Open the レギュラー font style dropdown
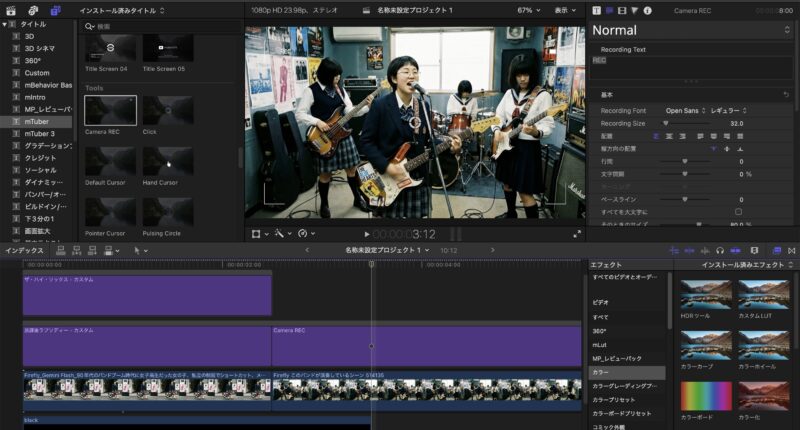Image resolution: width=800 pixels, height=430 pixels. pyautogui.click(x=729, y=111)
